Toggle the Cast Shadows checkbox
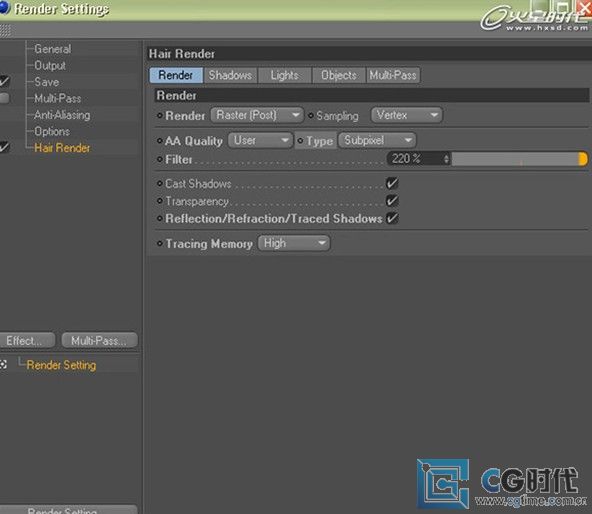 tap(392, 184)
